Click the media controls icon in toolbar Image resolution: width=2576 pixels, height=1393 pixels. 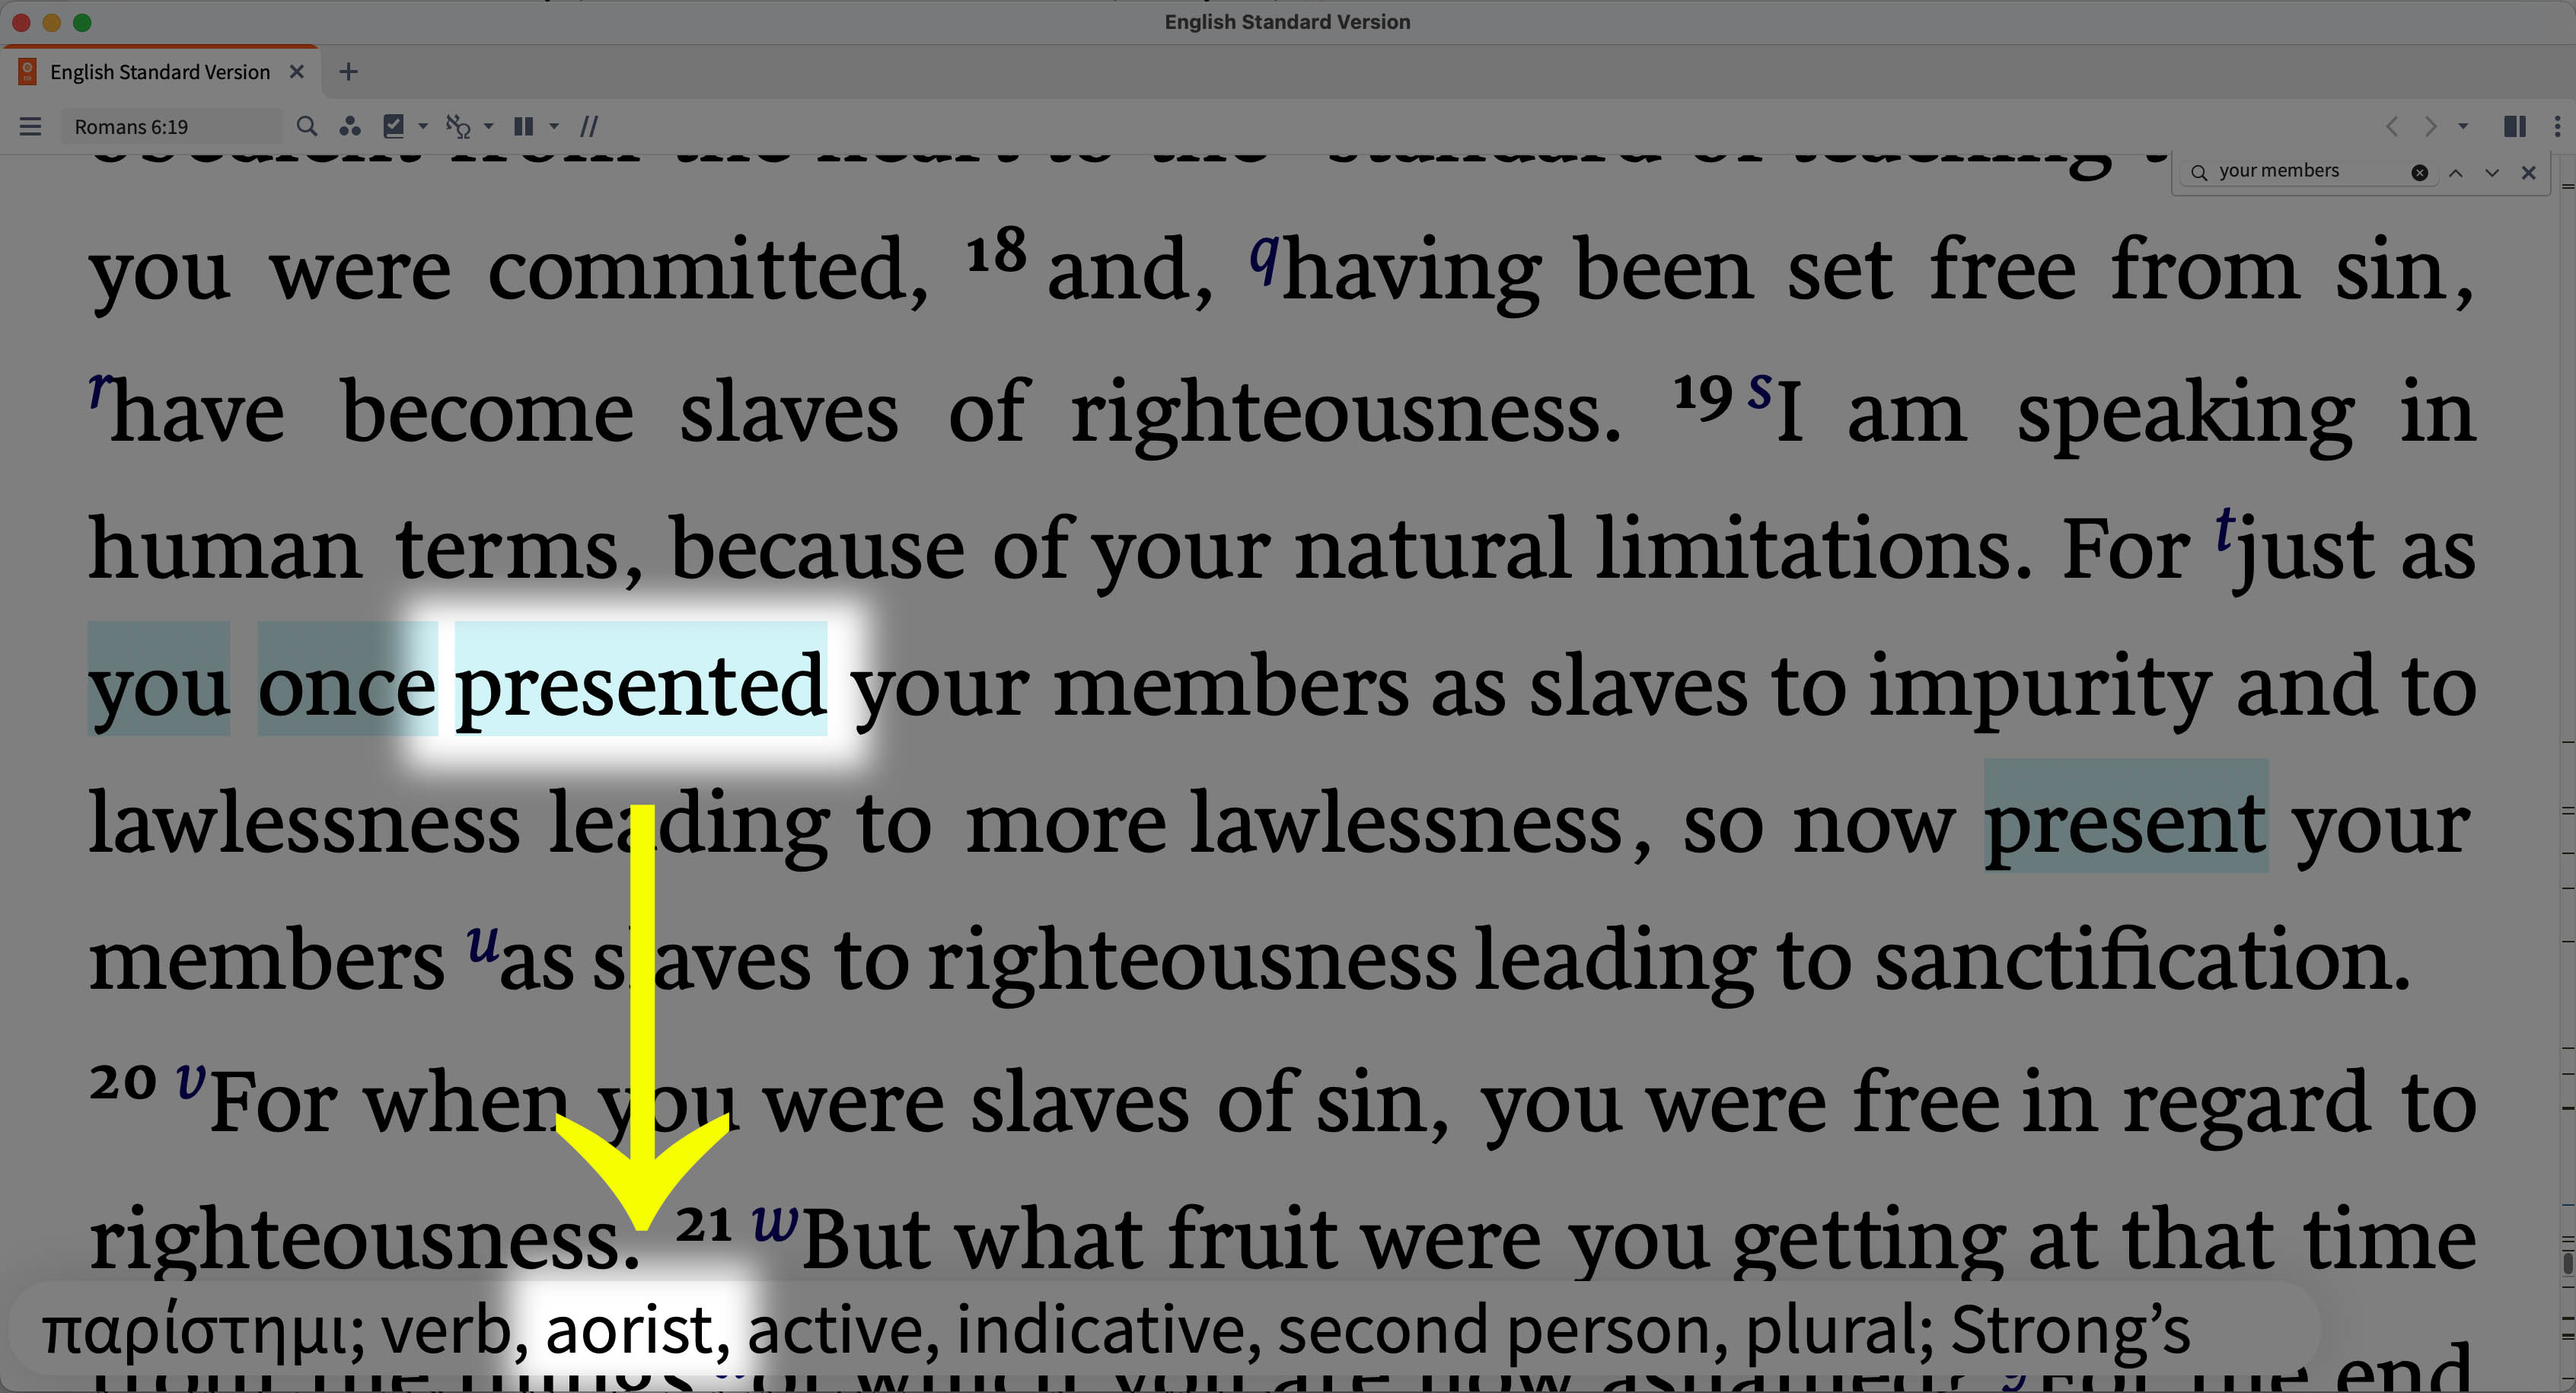(x=527, y=126)
